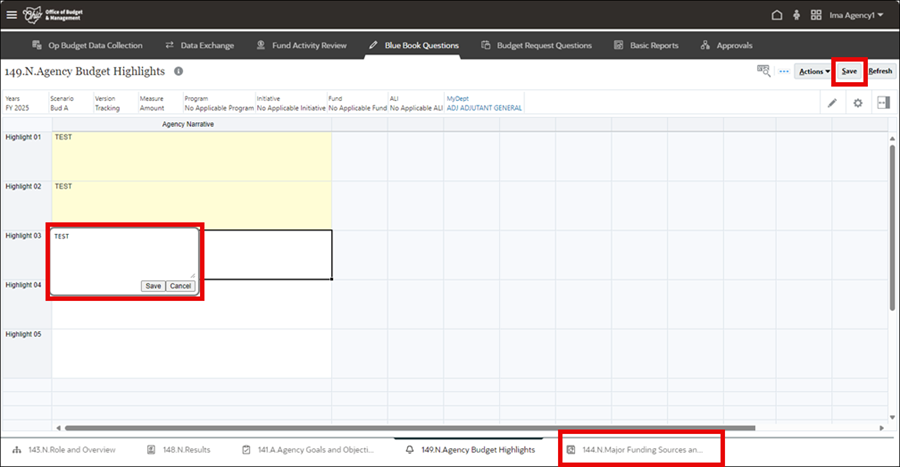Screen dimensions: 900x467
Task: Click the form info icon beside title
Action: [179, 72]
